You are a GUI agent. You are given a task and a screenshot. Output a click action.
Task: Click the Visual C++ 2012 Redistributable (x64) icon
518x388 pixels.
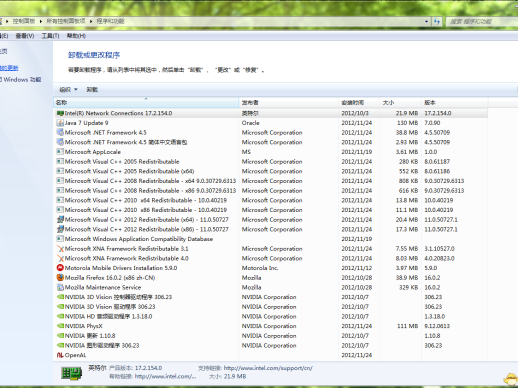(x=60, y=220)
